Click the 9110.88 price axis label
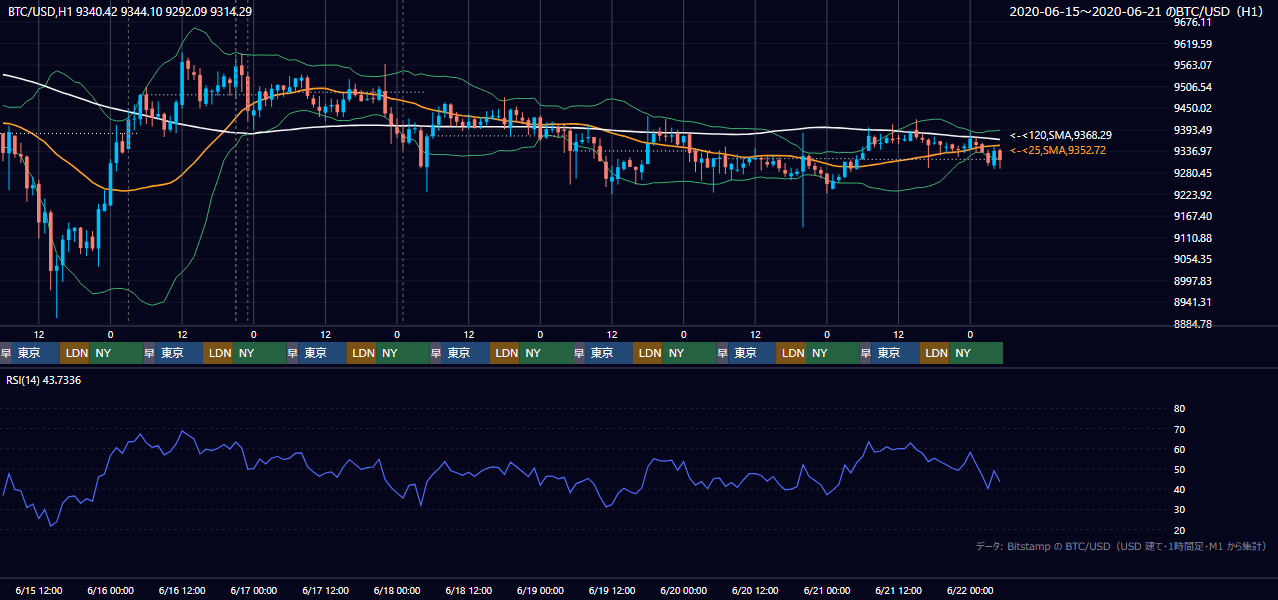The height and width of the screenshot is (600, 1278). click(1193, 238)
